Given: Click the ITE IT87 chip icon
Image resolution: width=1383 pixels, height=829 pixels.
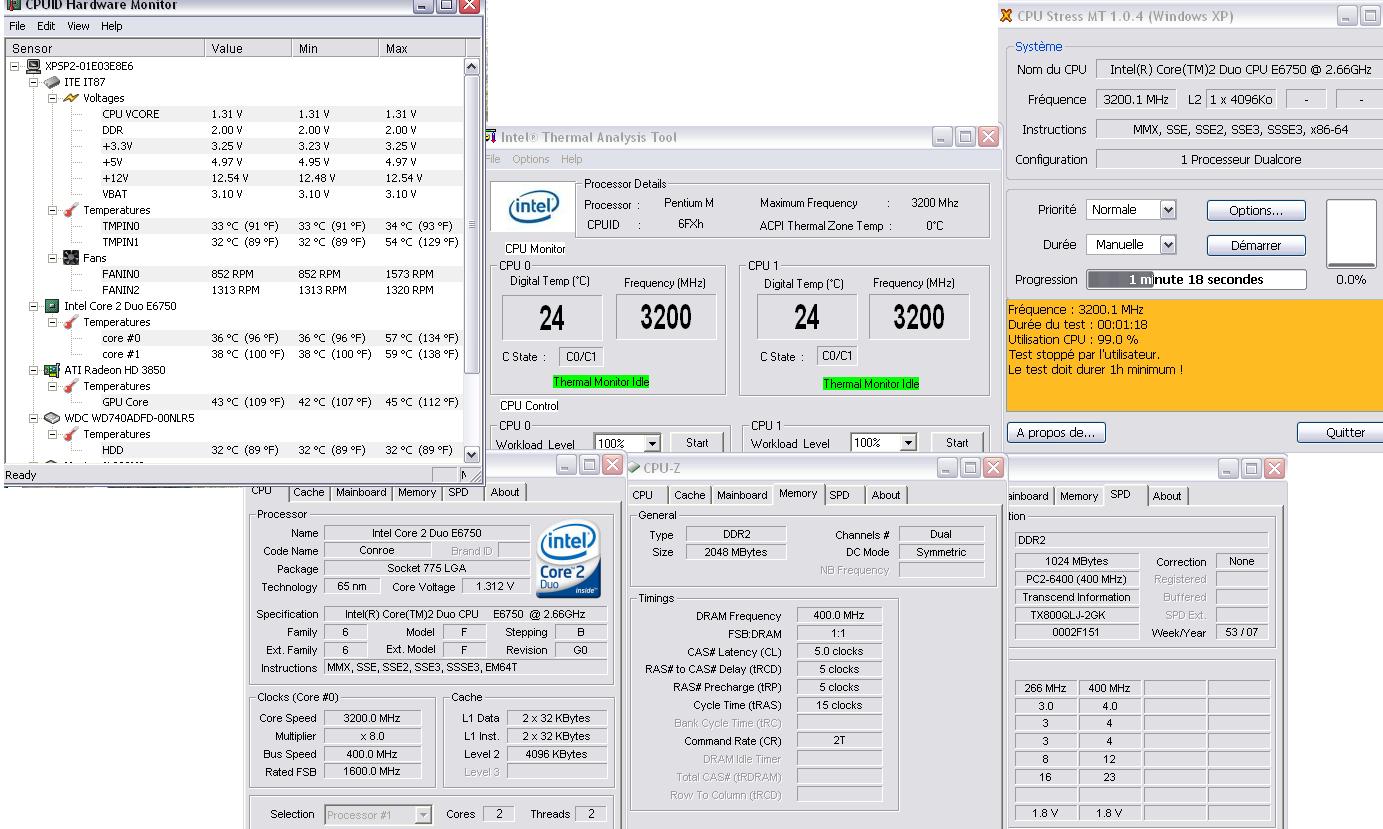Looking at the screenshot, I should [x=52, y=82].
